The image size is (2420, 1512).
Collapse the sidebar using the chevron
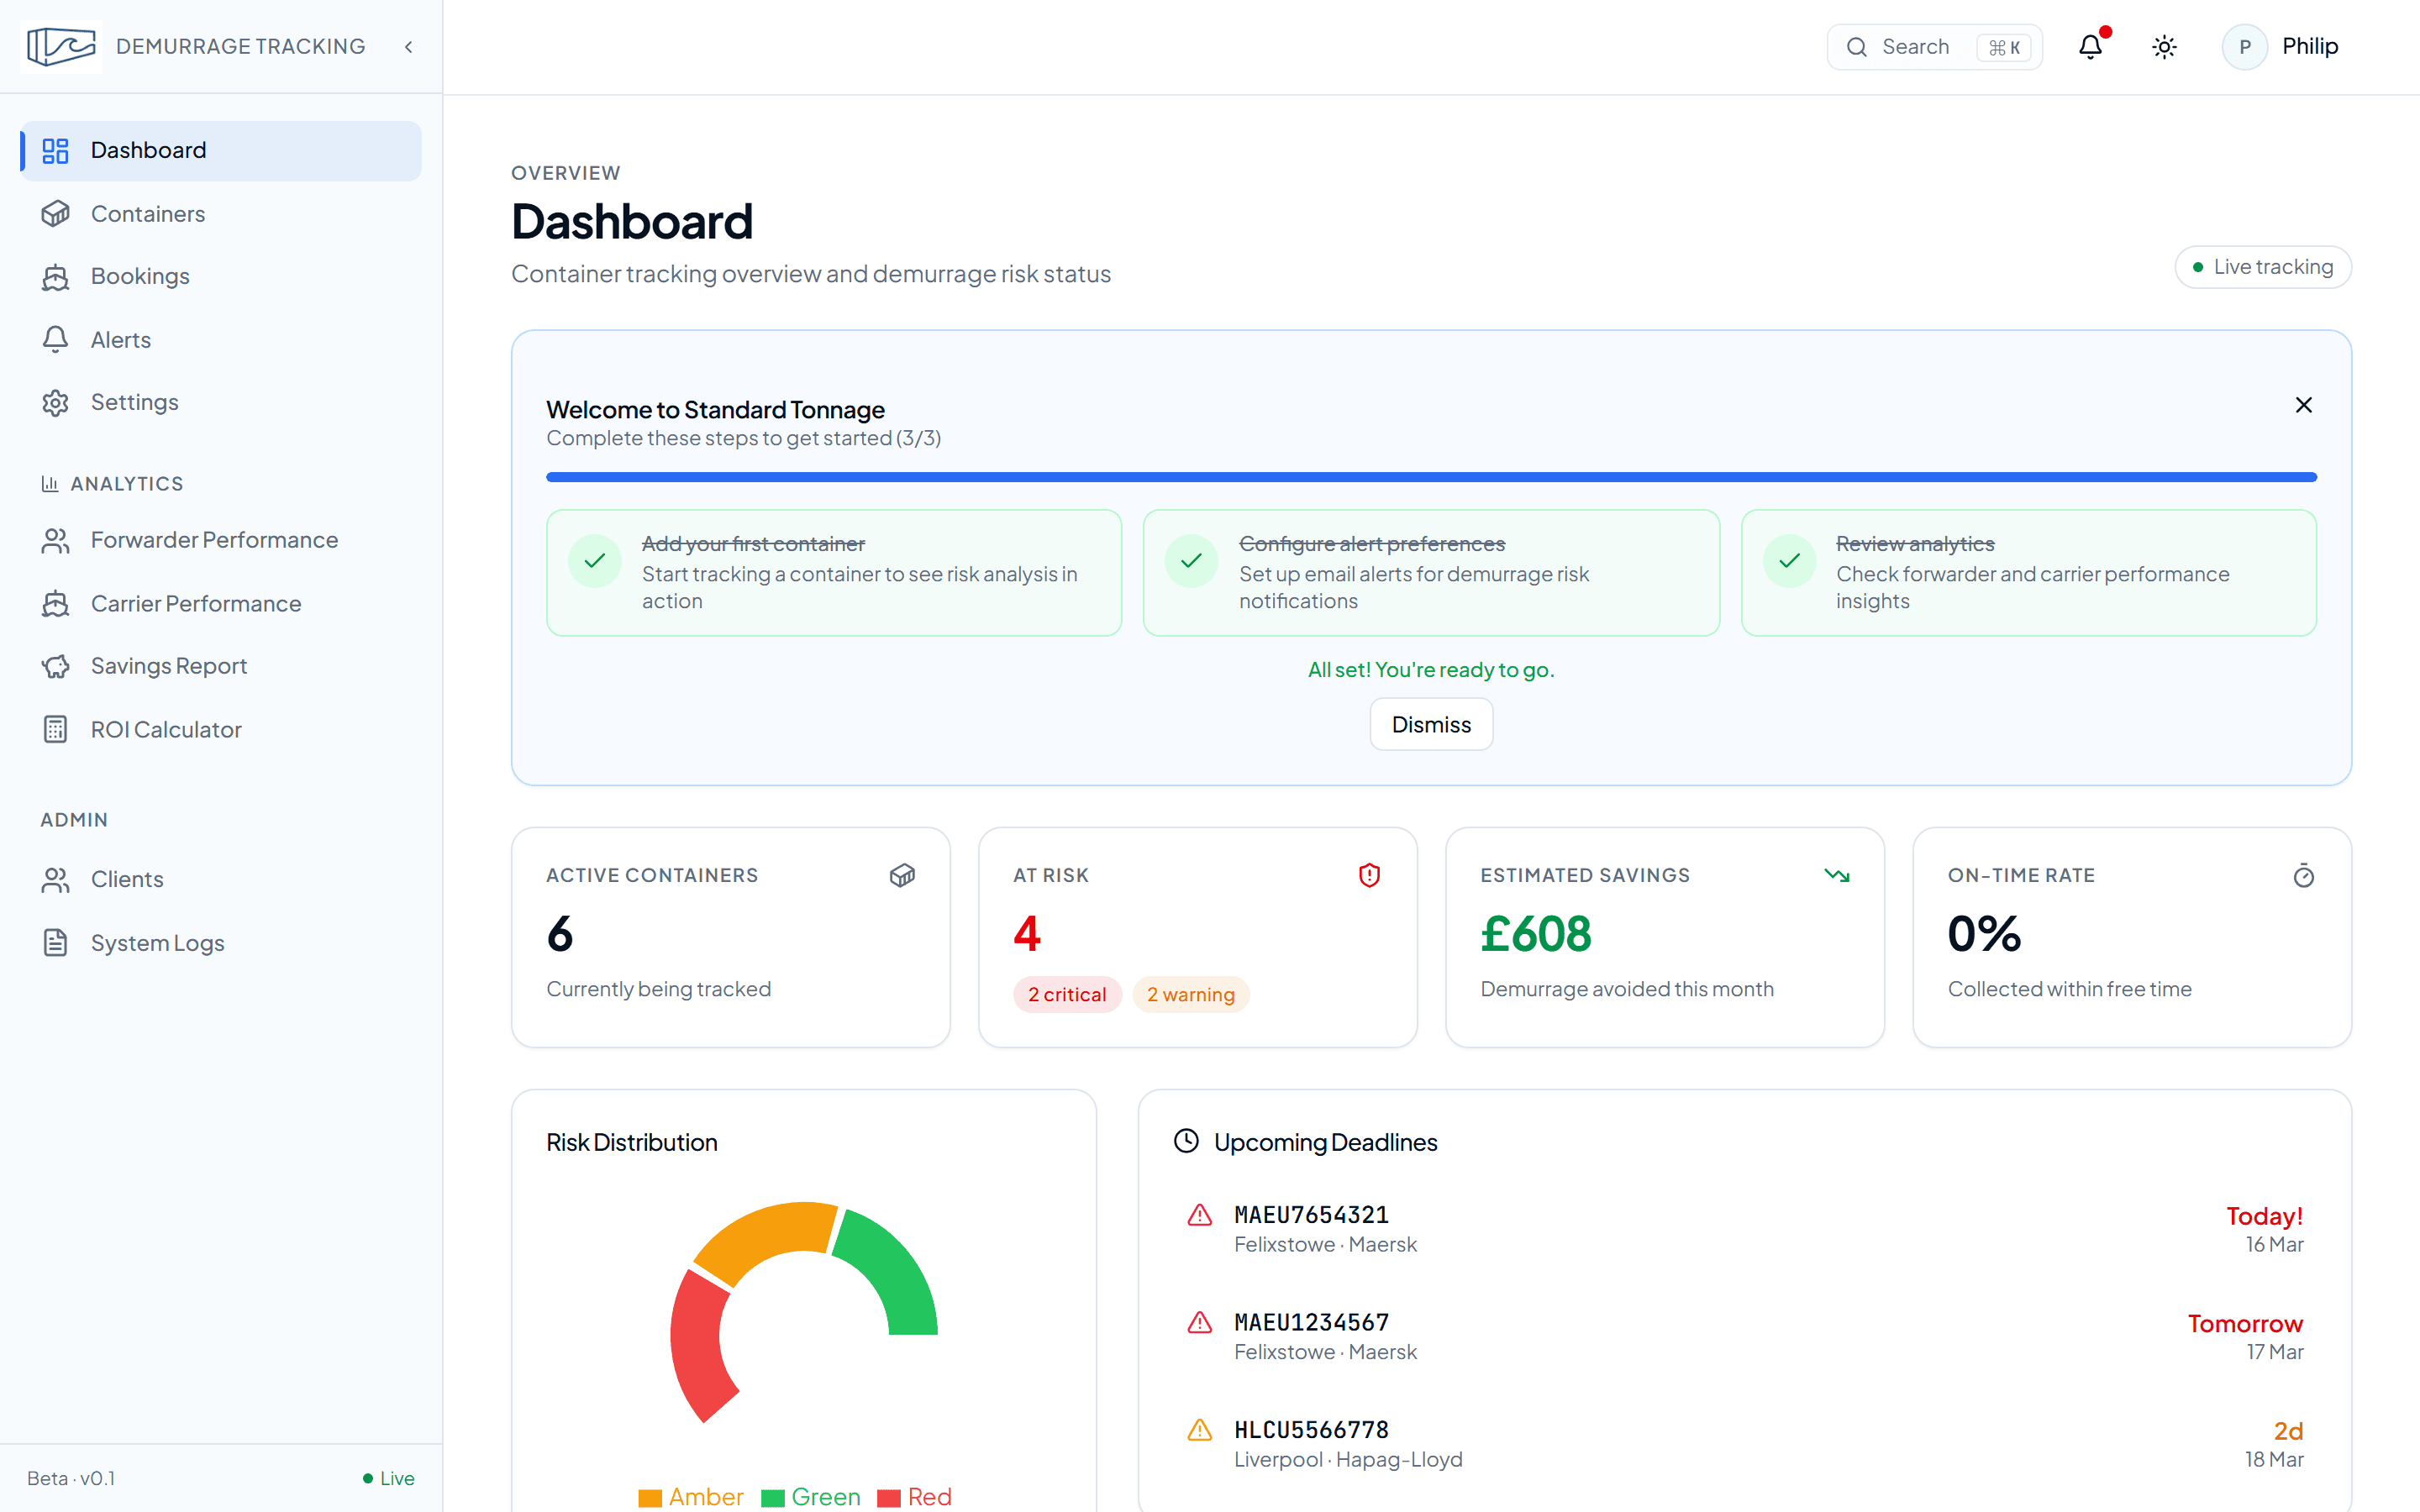408,46
